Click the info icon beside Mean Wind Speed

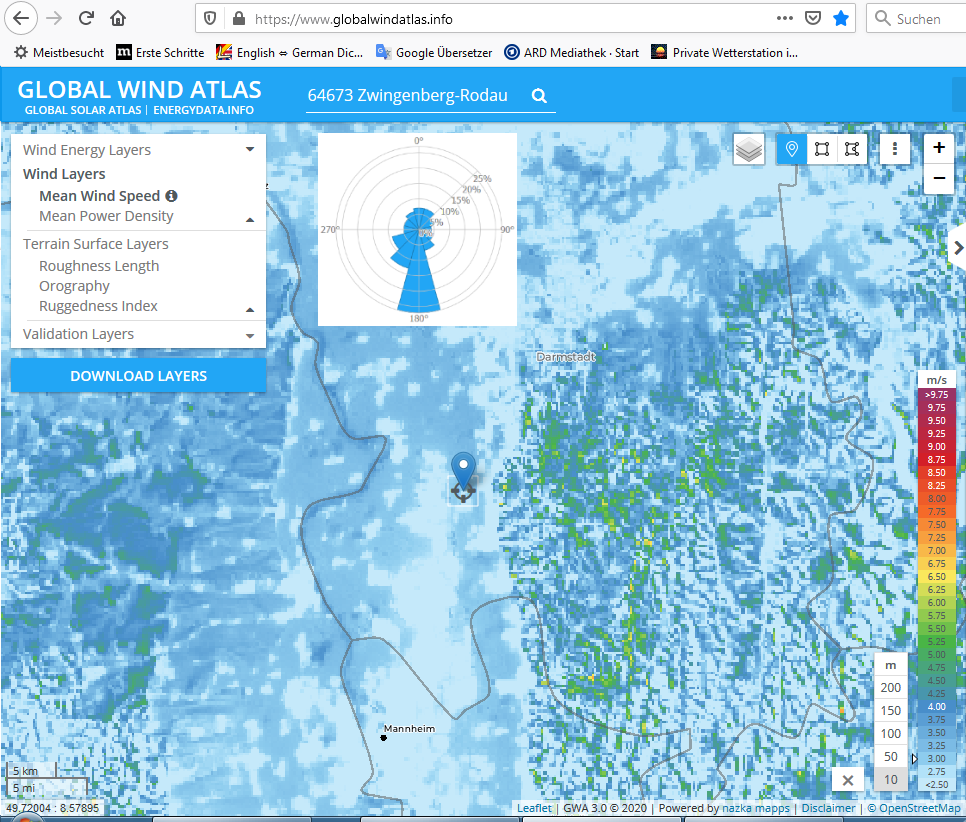(x=171, y=196)
